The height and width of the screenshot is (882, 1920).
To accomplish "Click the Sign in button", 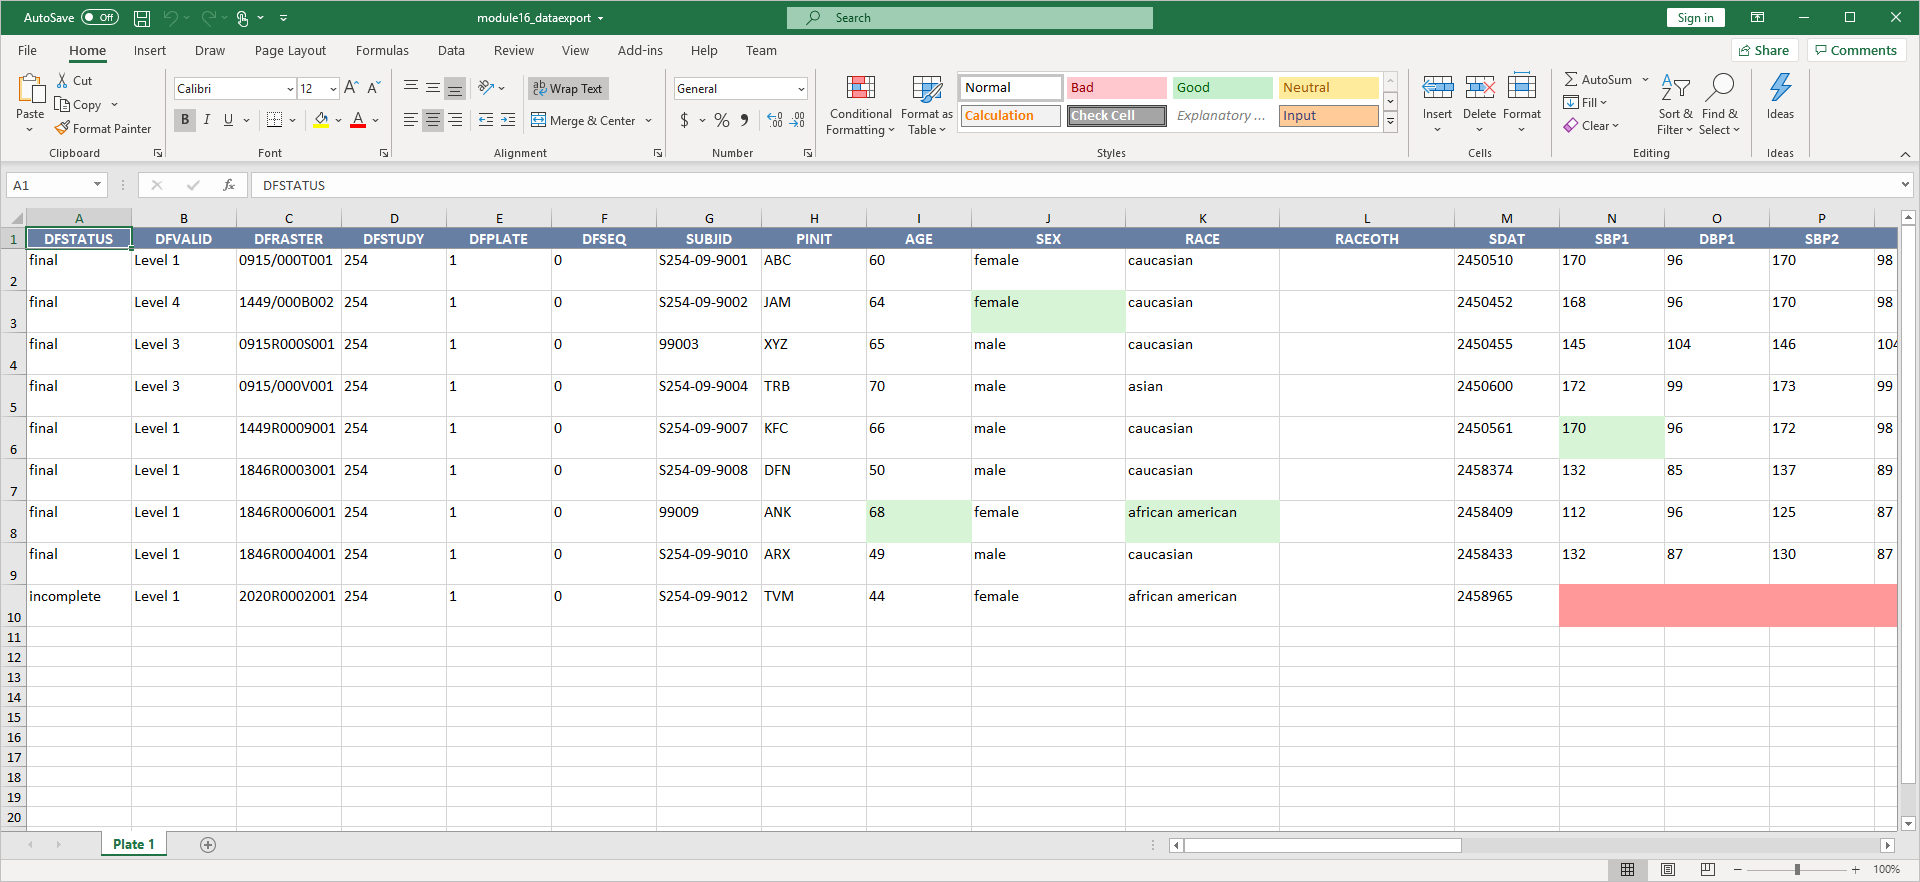I will click(x=1695, y=18).
